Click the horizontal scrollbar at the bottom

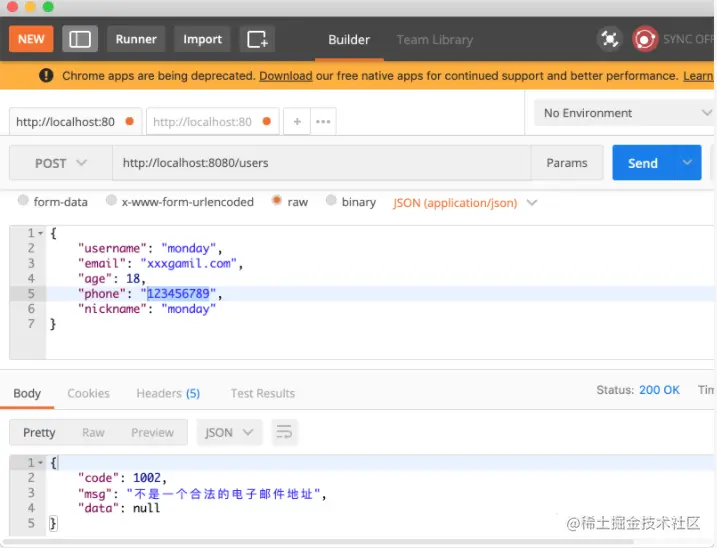318,542
